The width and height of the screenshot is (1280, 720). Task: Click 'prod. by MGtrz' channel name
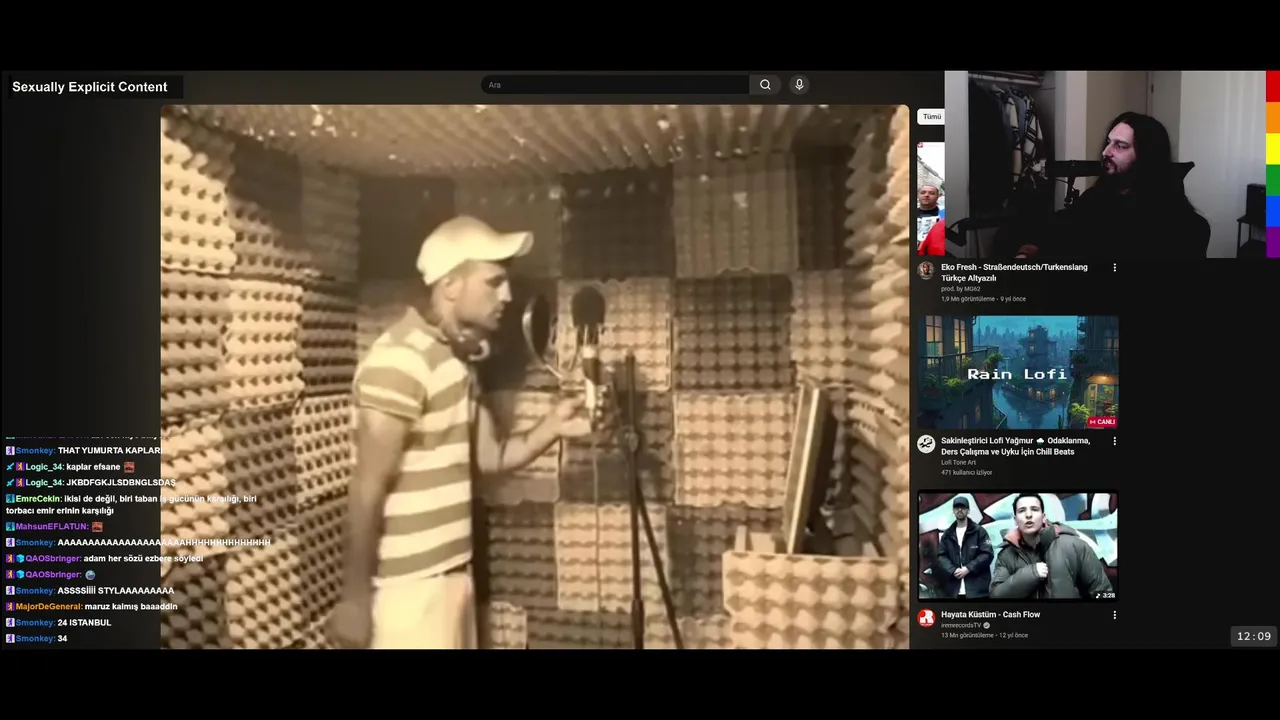[x=960, y=289]
